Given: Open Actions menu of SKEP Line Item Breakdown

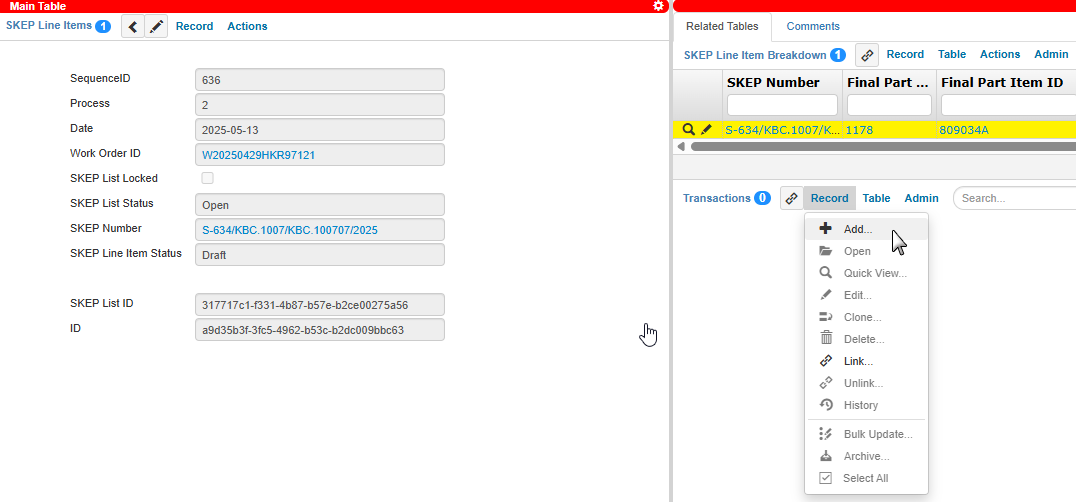Looking at the screenshot, I should tap(1000, 54).
